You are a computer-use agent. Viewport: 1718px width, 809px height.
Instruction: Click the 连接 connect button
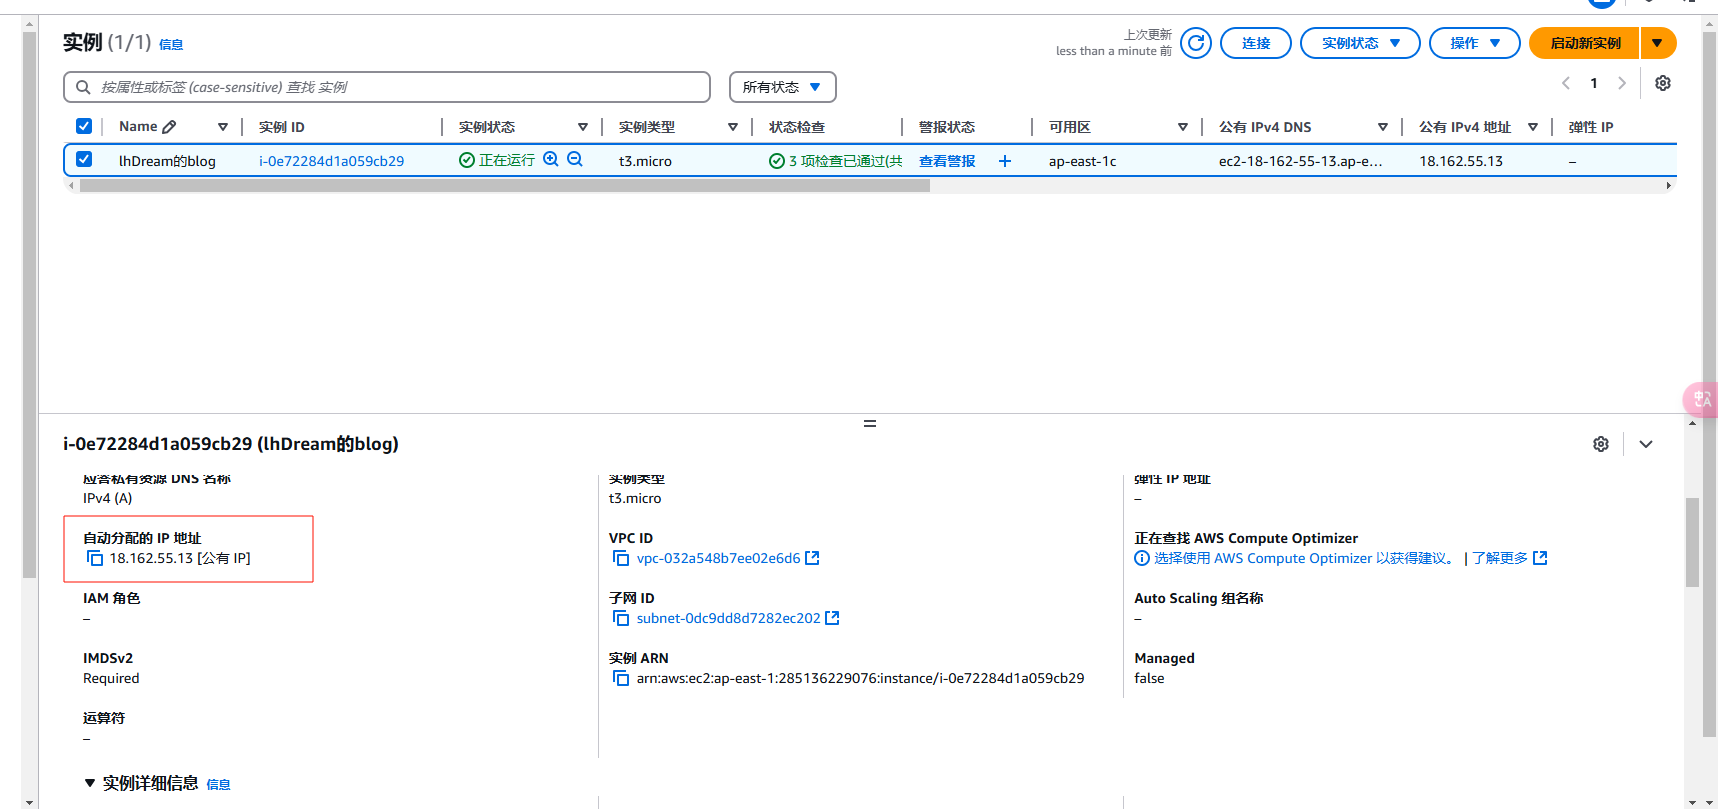[1255, 43]
